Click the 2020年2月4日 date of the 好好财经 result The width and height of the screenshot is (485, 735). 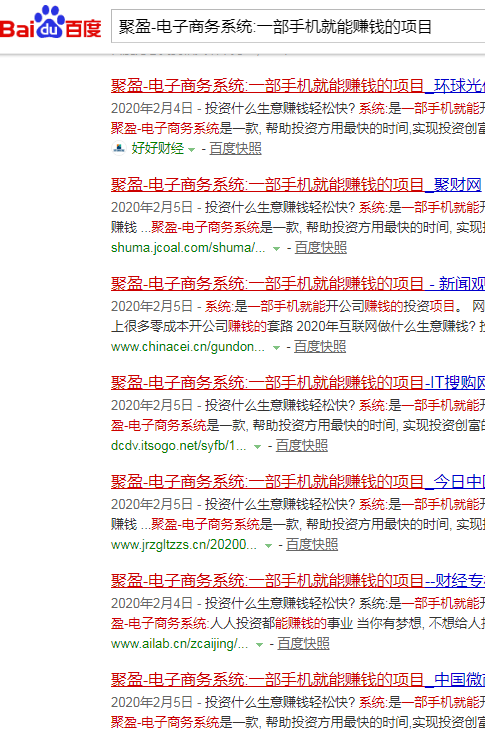point(152,108)
